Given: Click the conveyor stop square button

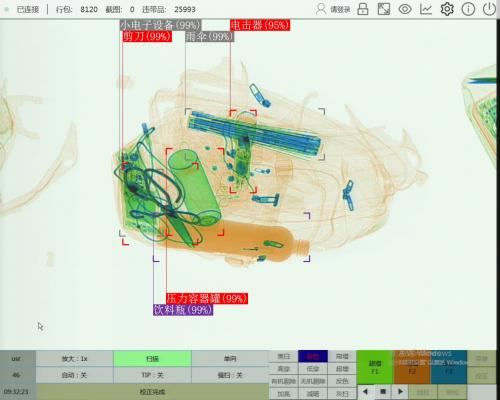Looking at the screenshot, I should pos(383,391).
